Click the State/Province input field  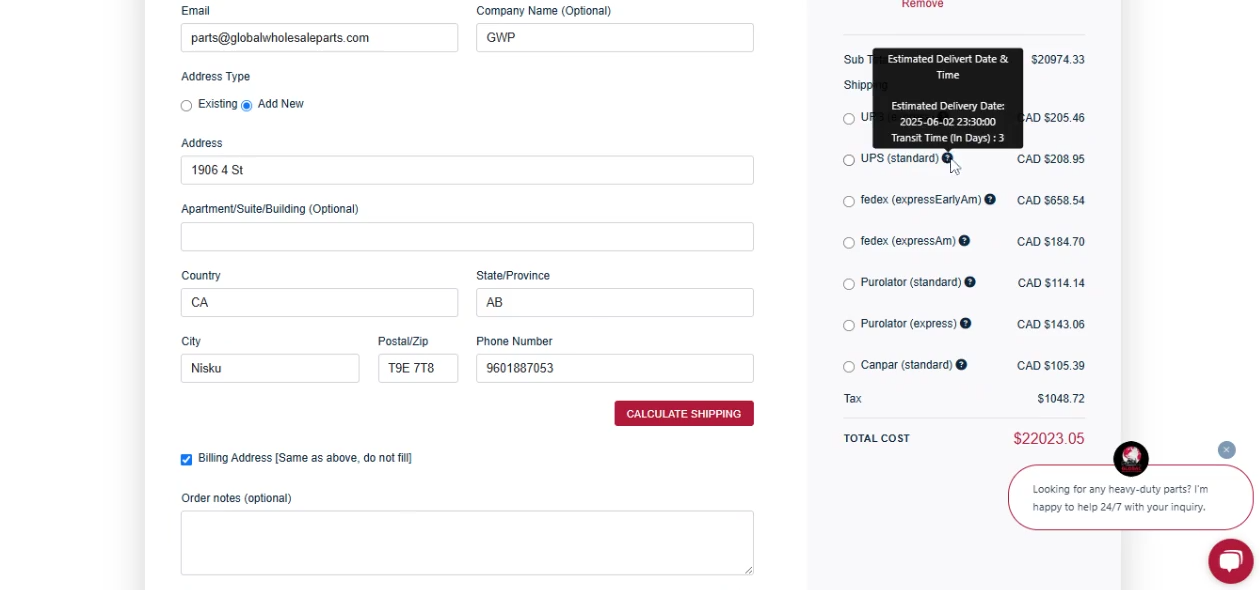coord(614,303)
